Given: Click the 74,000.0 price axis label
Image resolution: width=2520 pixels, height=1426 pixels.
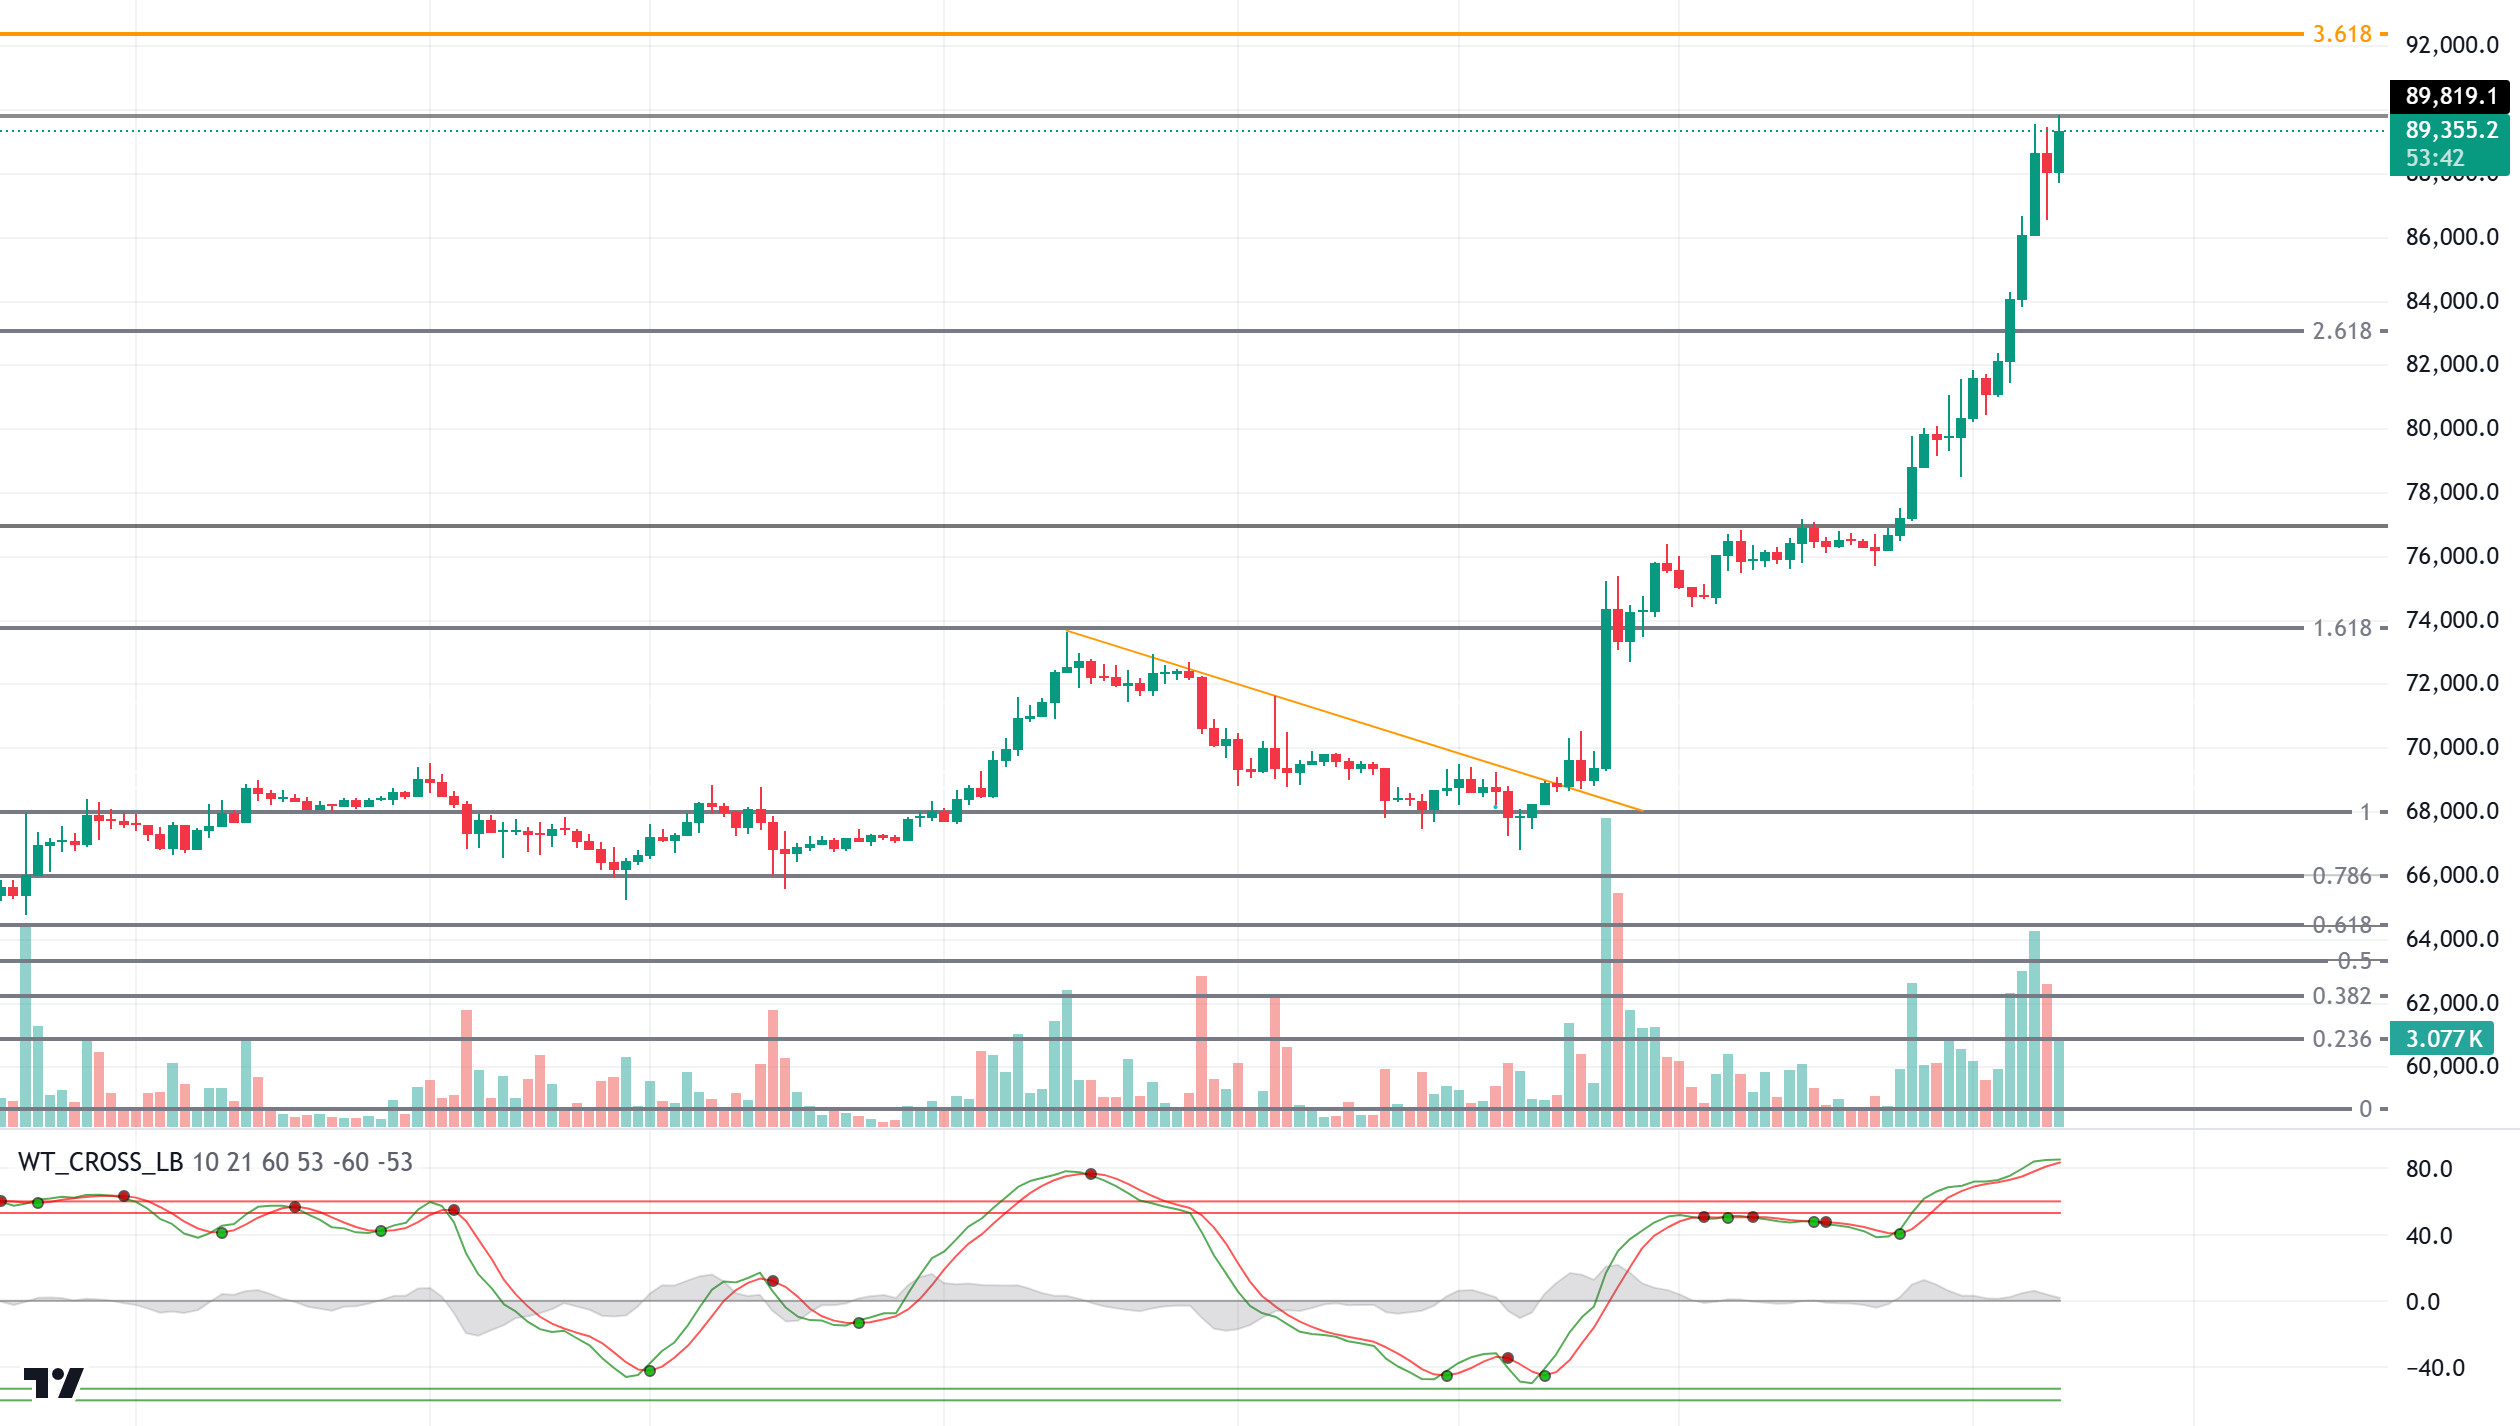Looking at the screenshot, I should (2451, 620).
